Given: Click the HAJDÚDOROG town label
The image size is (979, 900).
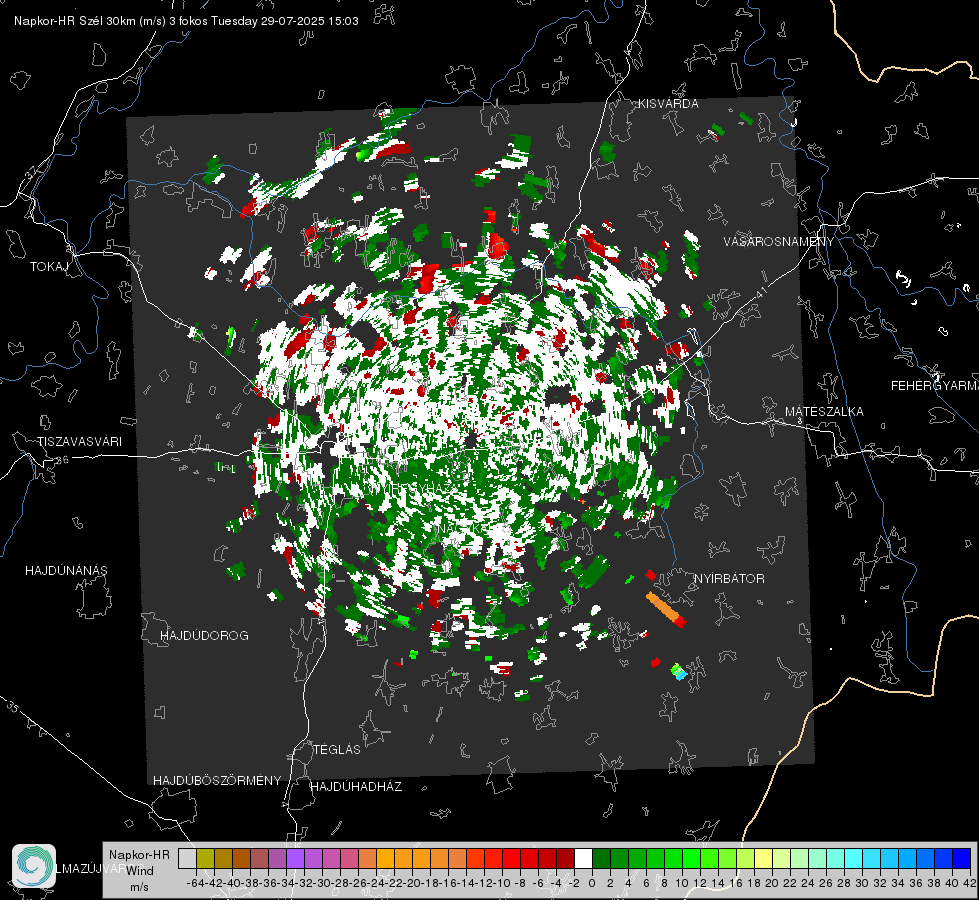Looking at the screenshot, I should tap(204, 636).
